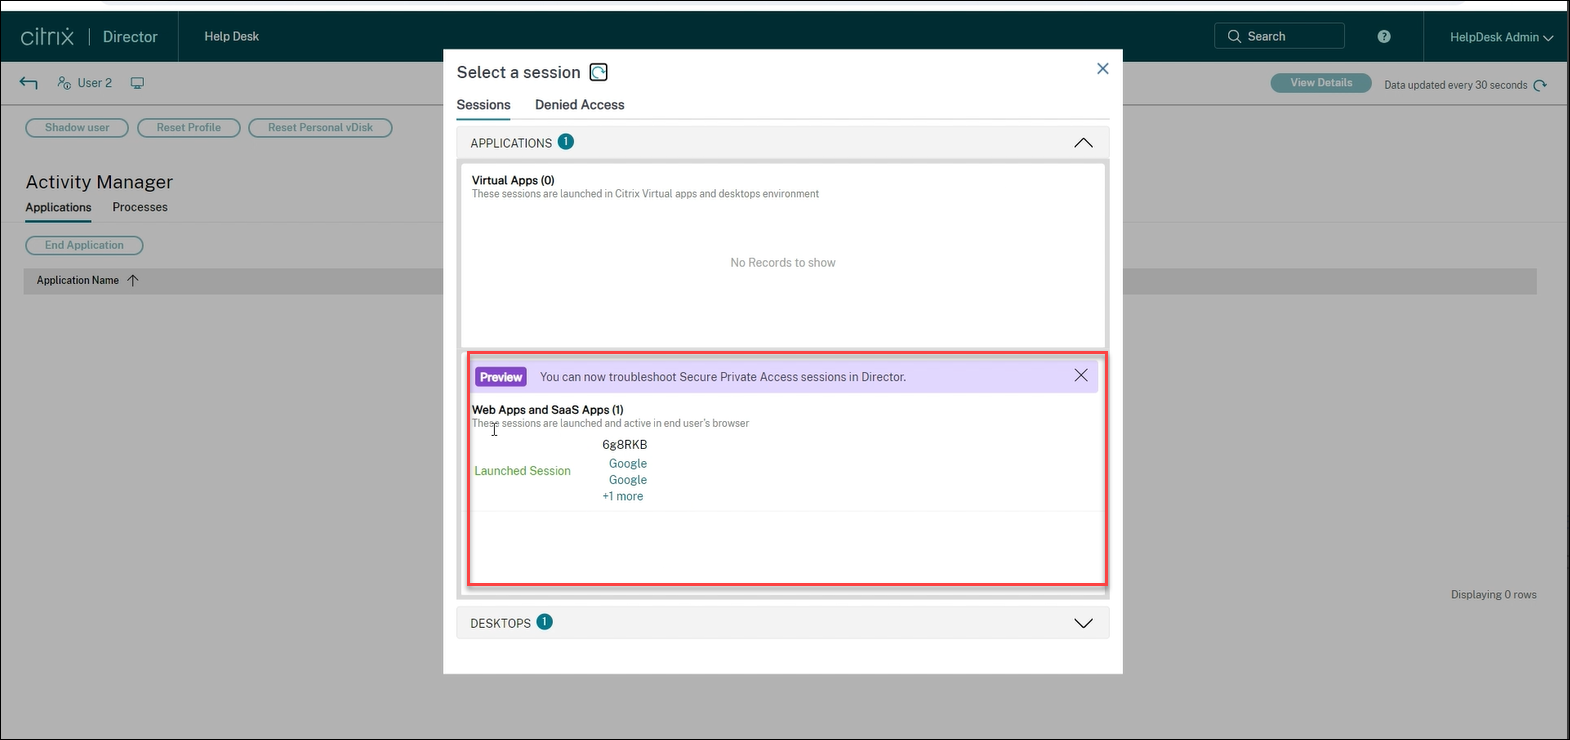Expand the DESKTOPS section chevron
The width and height of the screenshot is (1570, 740).
coord(1083,623)
